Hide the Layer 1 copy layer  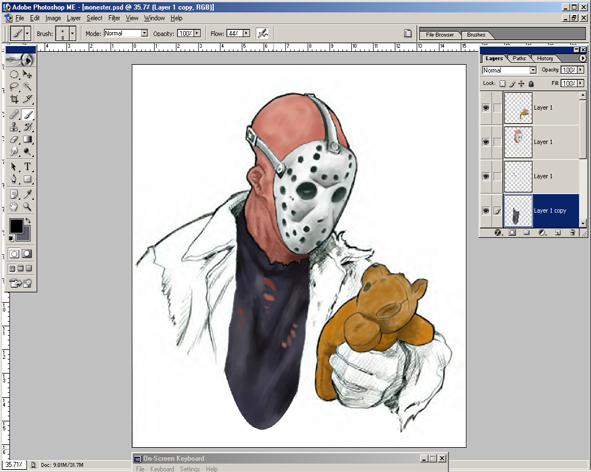(x=486, y=211)
